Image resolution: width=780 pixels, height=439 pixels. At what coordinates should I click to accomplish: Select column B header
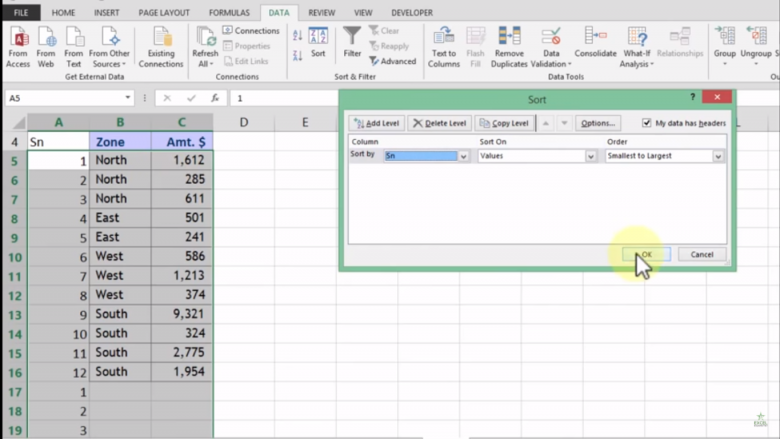[x=120, y=122]
